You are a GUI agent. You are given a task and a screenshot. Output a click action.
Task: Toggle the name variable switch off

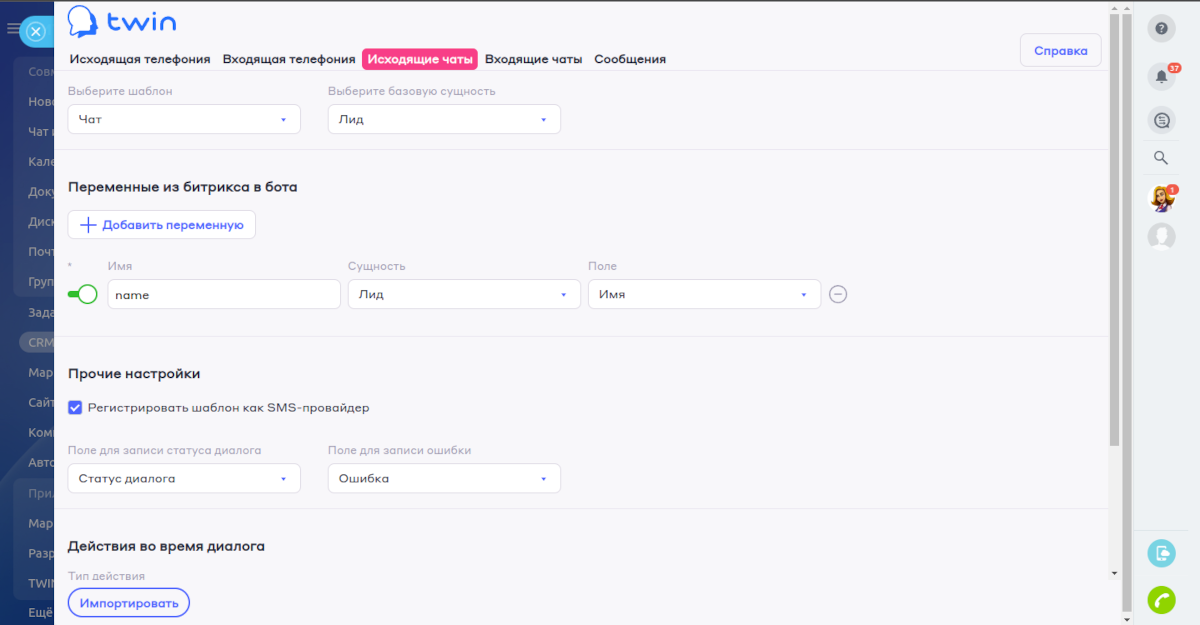tap(82, 294)
